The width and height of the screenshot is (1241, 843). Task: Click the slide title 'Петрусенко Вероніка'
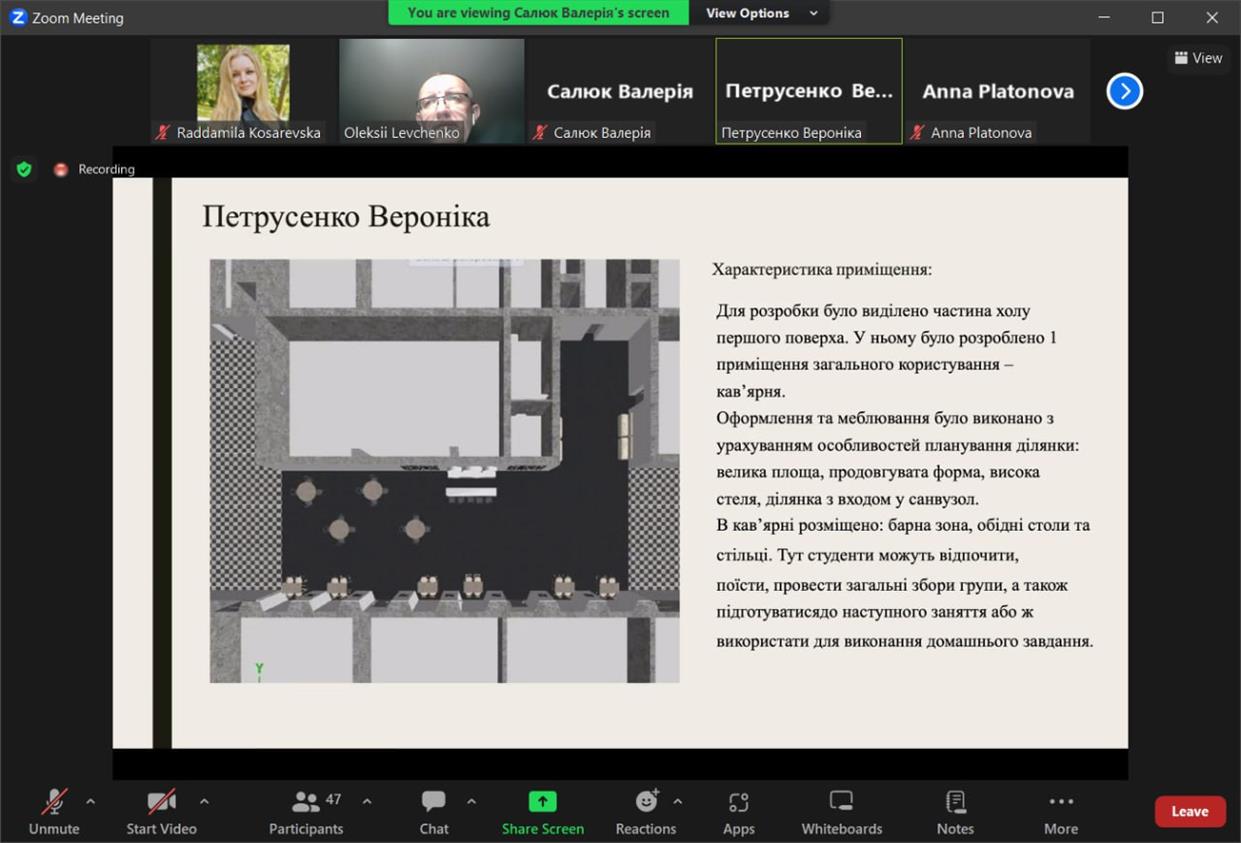click(346, 216)
